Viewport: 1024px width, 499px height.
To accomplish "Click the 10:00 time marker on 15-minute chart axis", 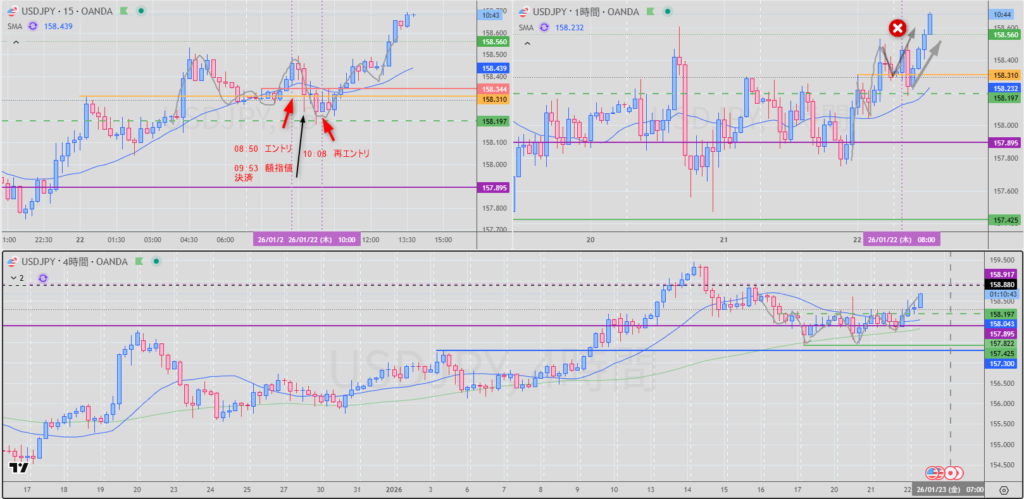I will pos(347,239).
